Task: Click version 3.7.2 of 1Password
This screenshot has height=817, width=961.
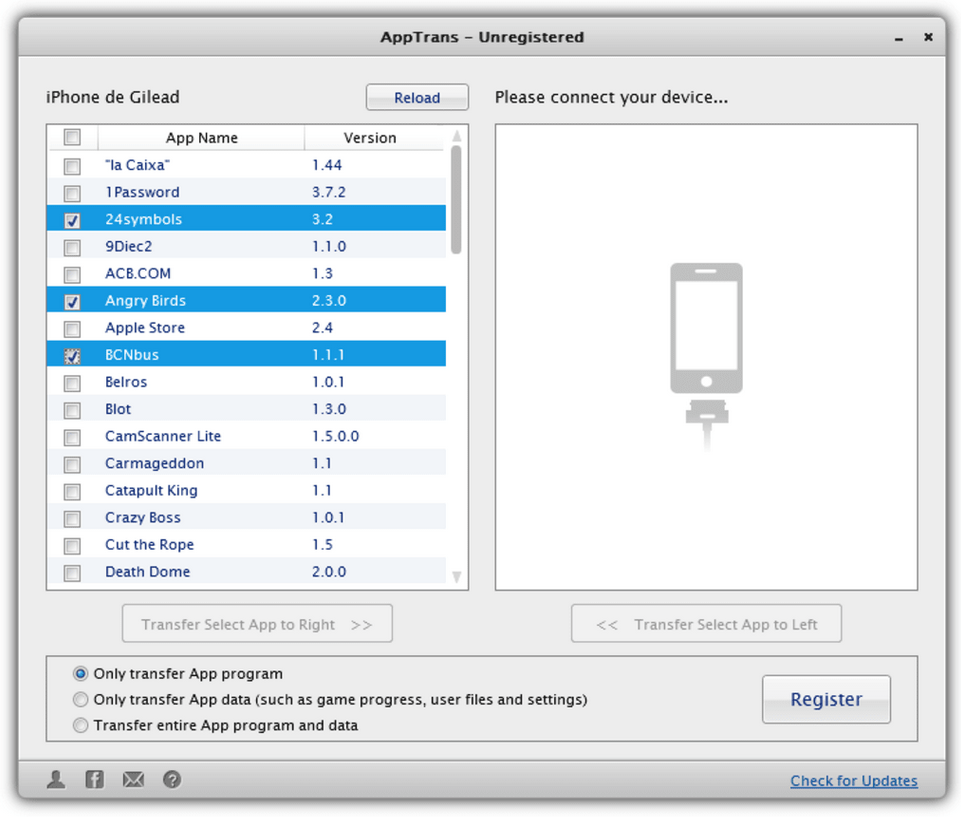Action: [329, 192]
